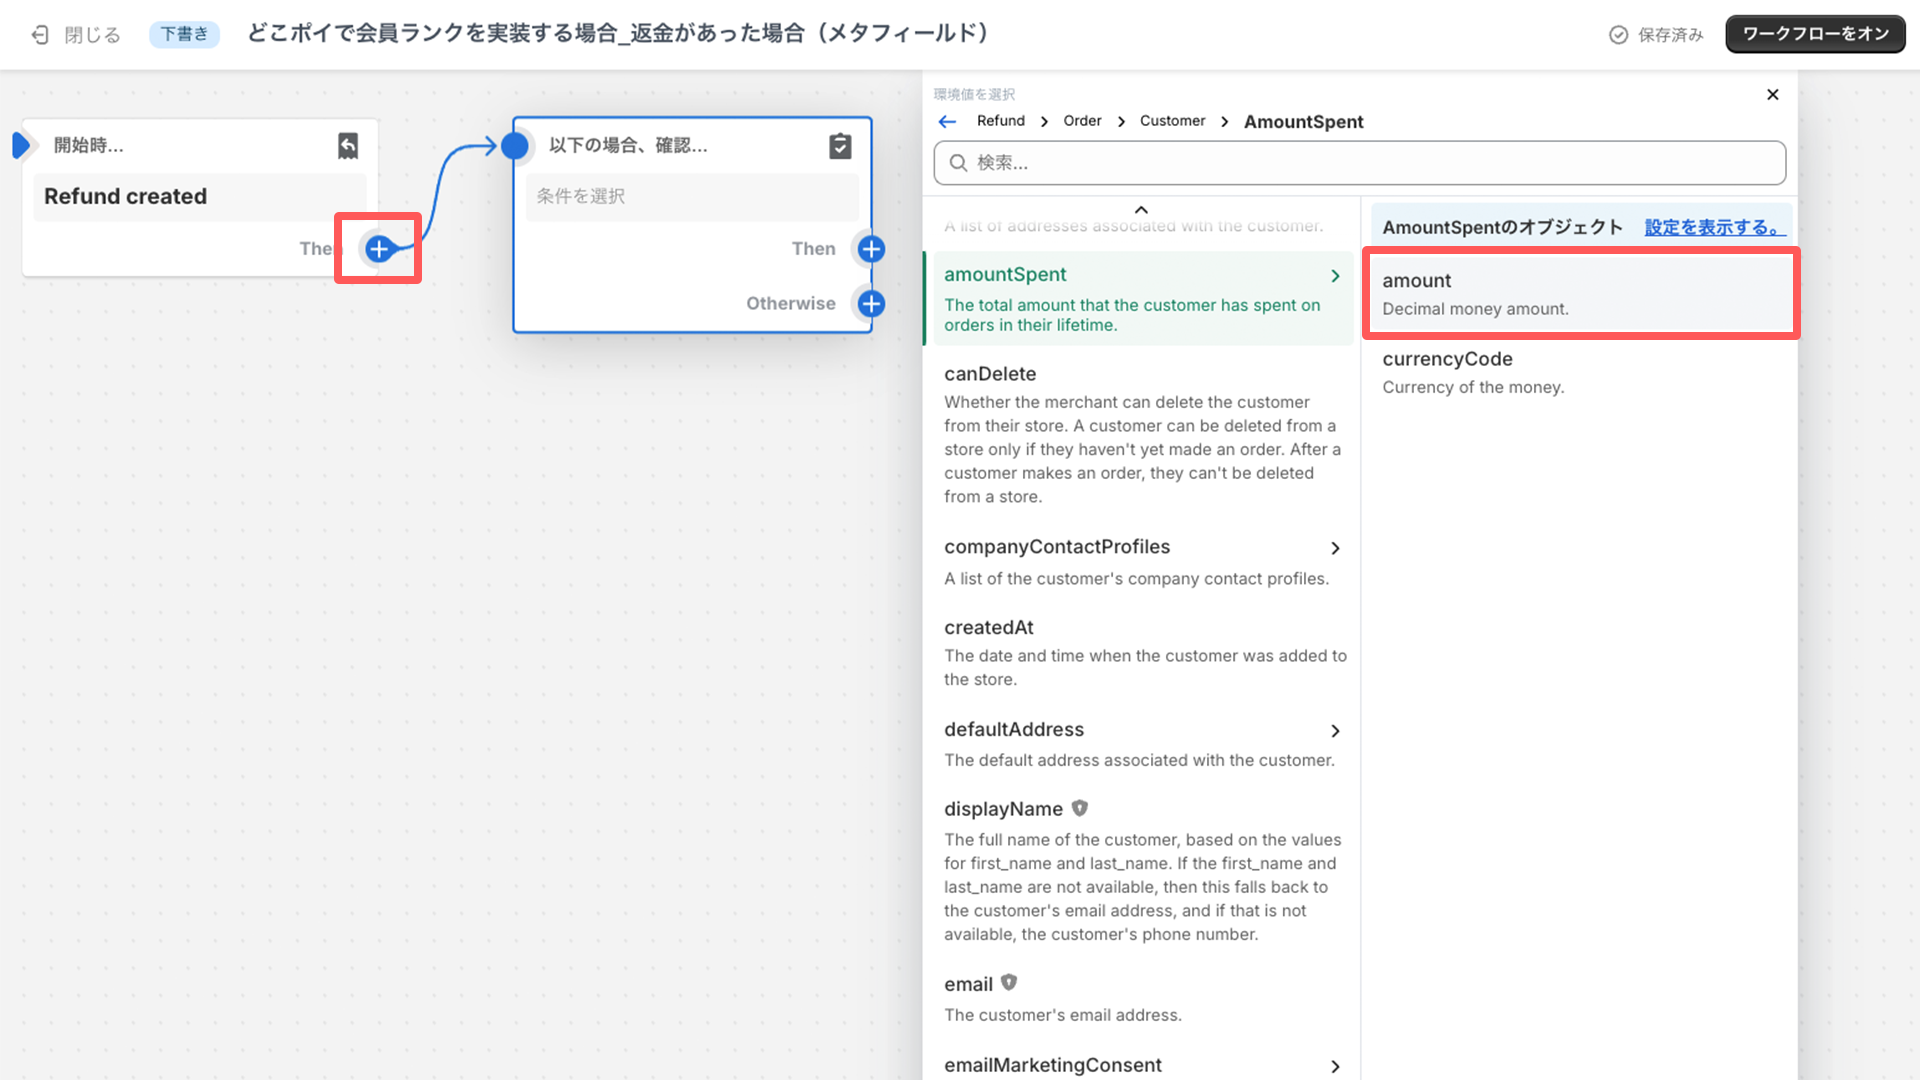Click the search input field

[x=1361, y=162]
